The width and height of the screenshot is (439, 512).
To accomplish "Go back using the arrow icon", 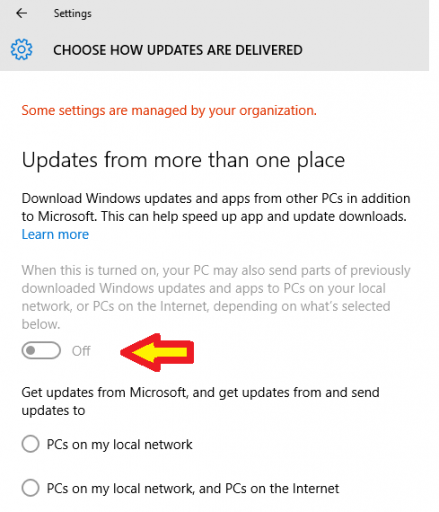I will (x=22, y=13).
